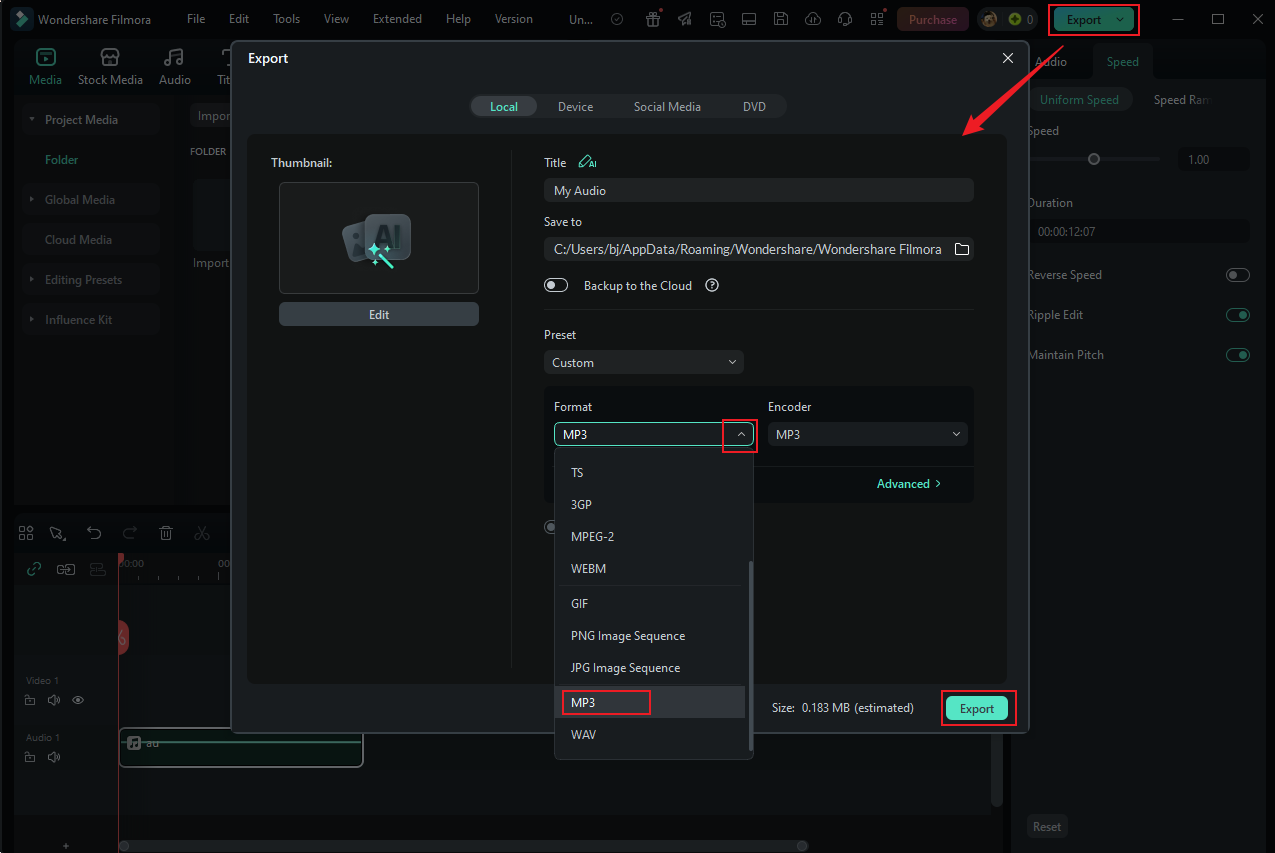Select WAV format option
This screenshot has width=1275, height=853.
click(650, 735)
